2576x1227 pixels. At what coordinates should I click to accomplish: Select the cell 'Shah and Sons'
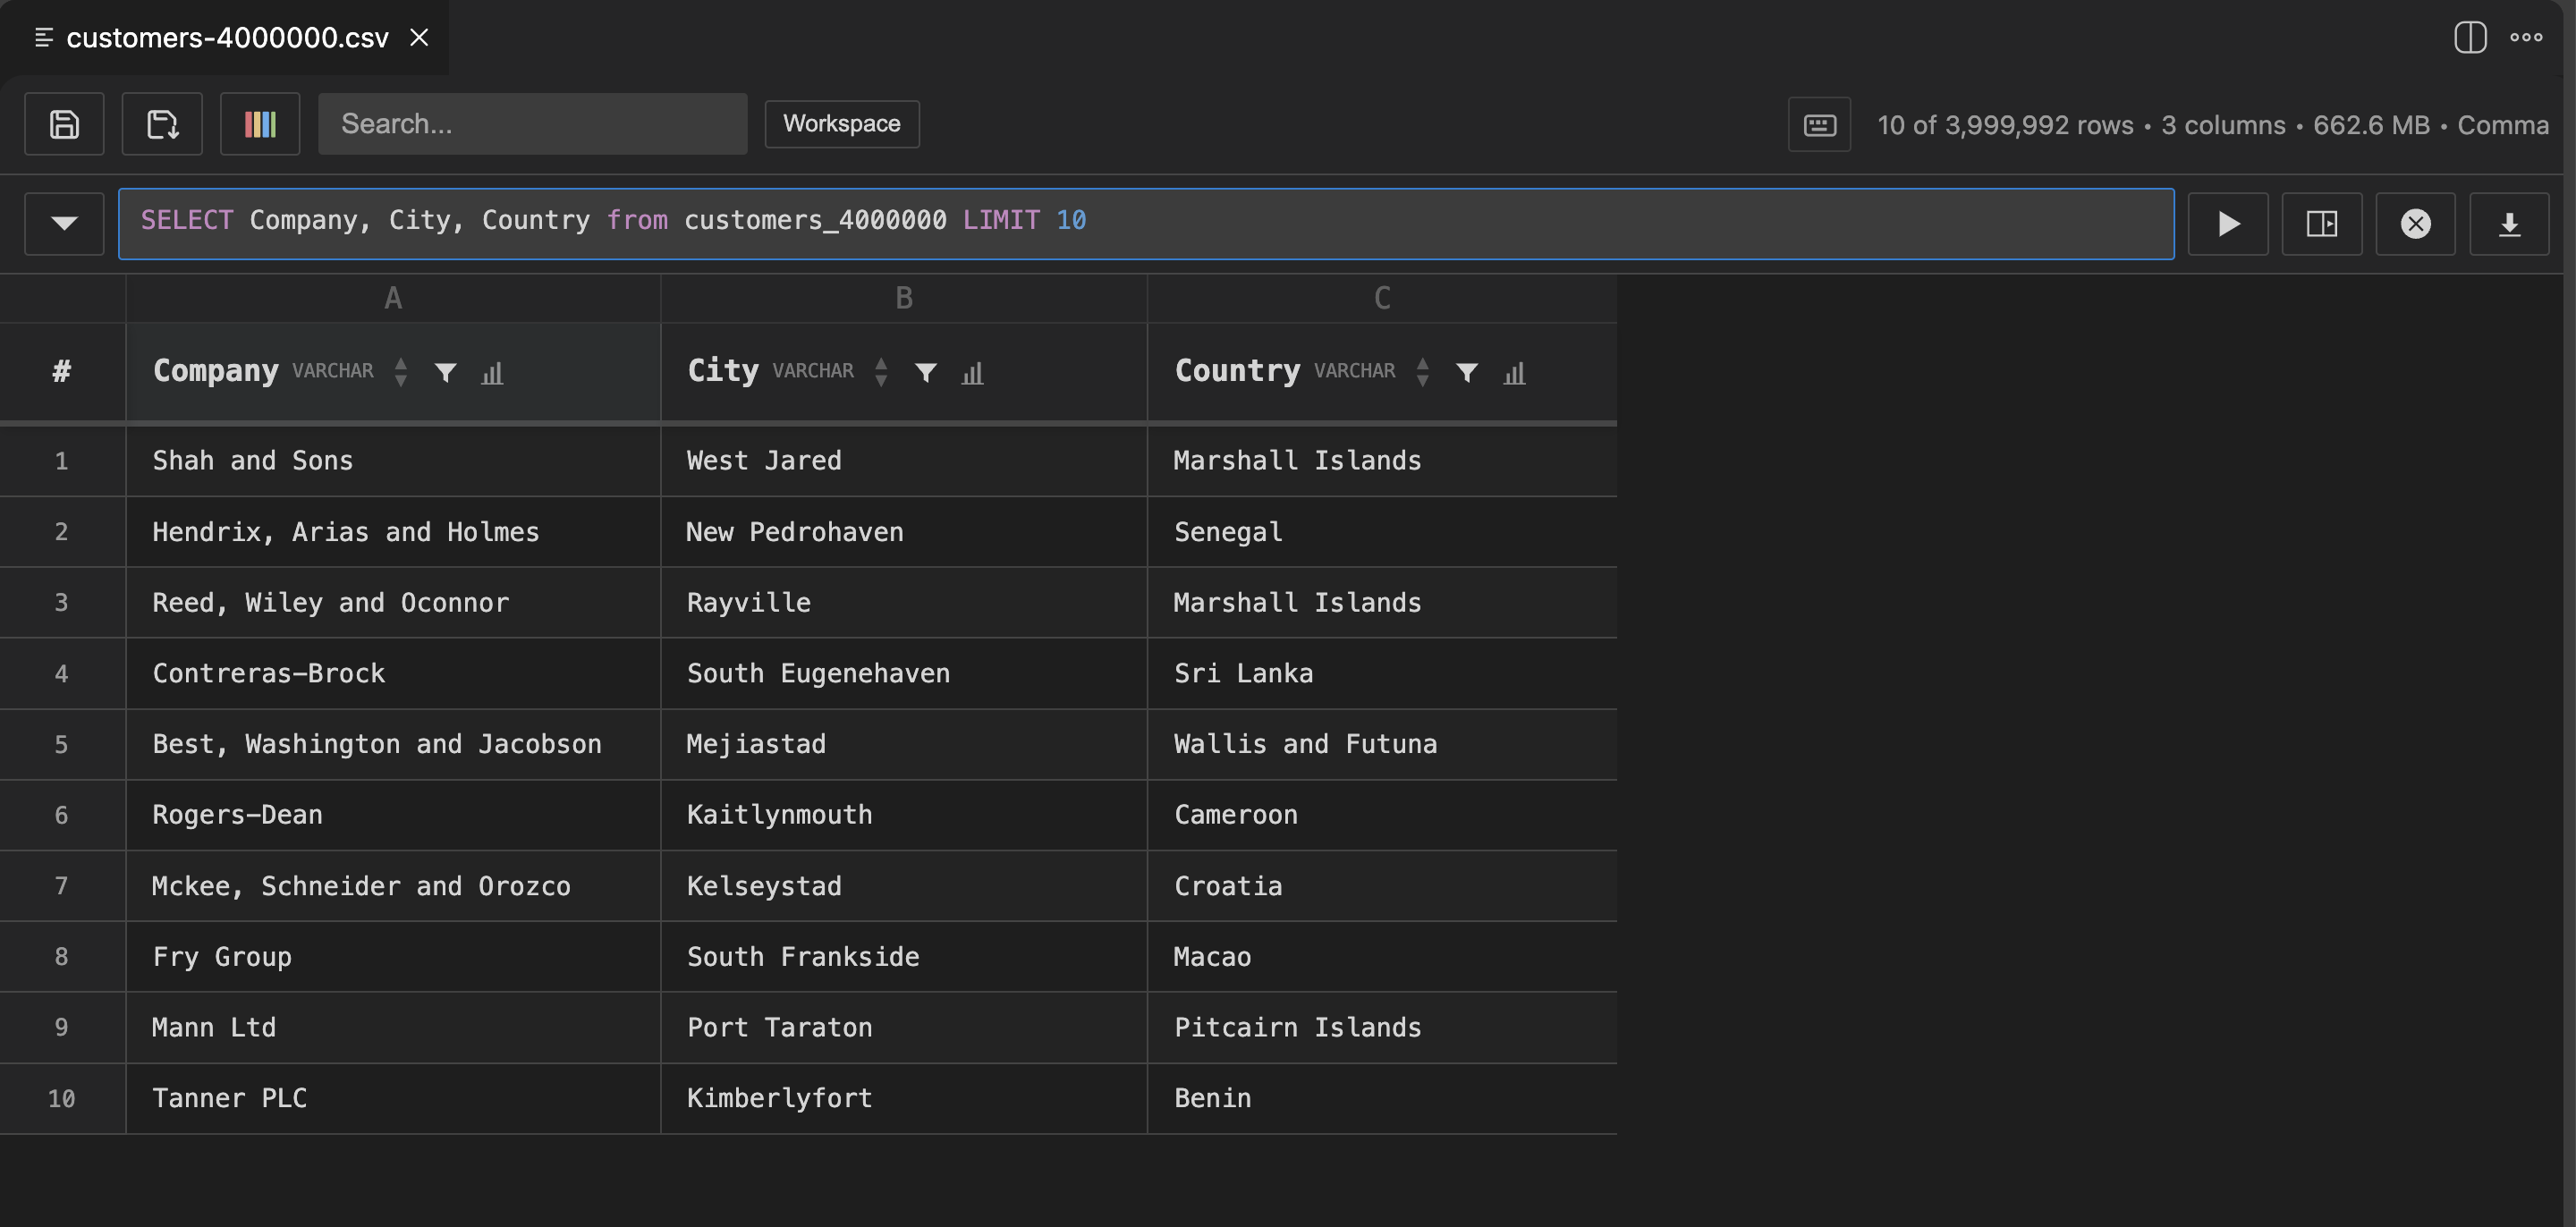(393, 461)
